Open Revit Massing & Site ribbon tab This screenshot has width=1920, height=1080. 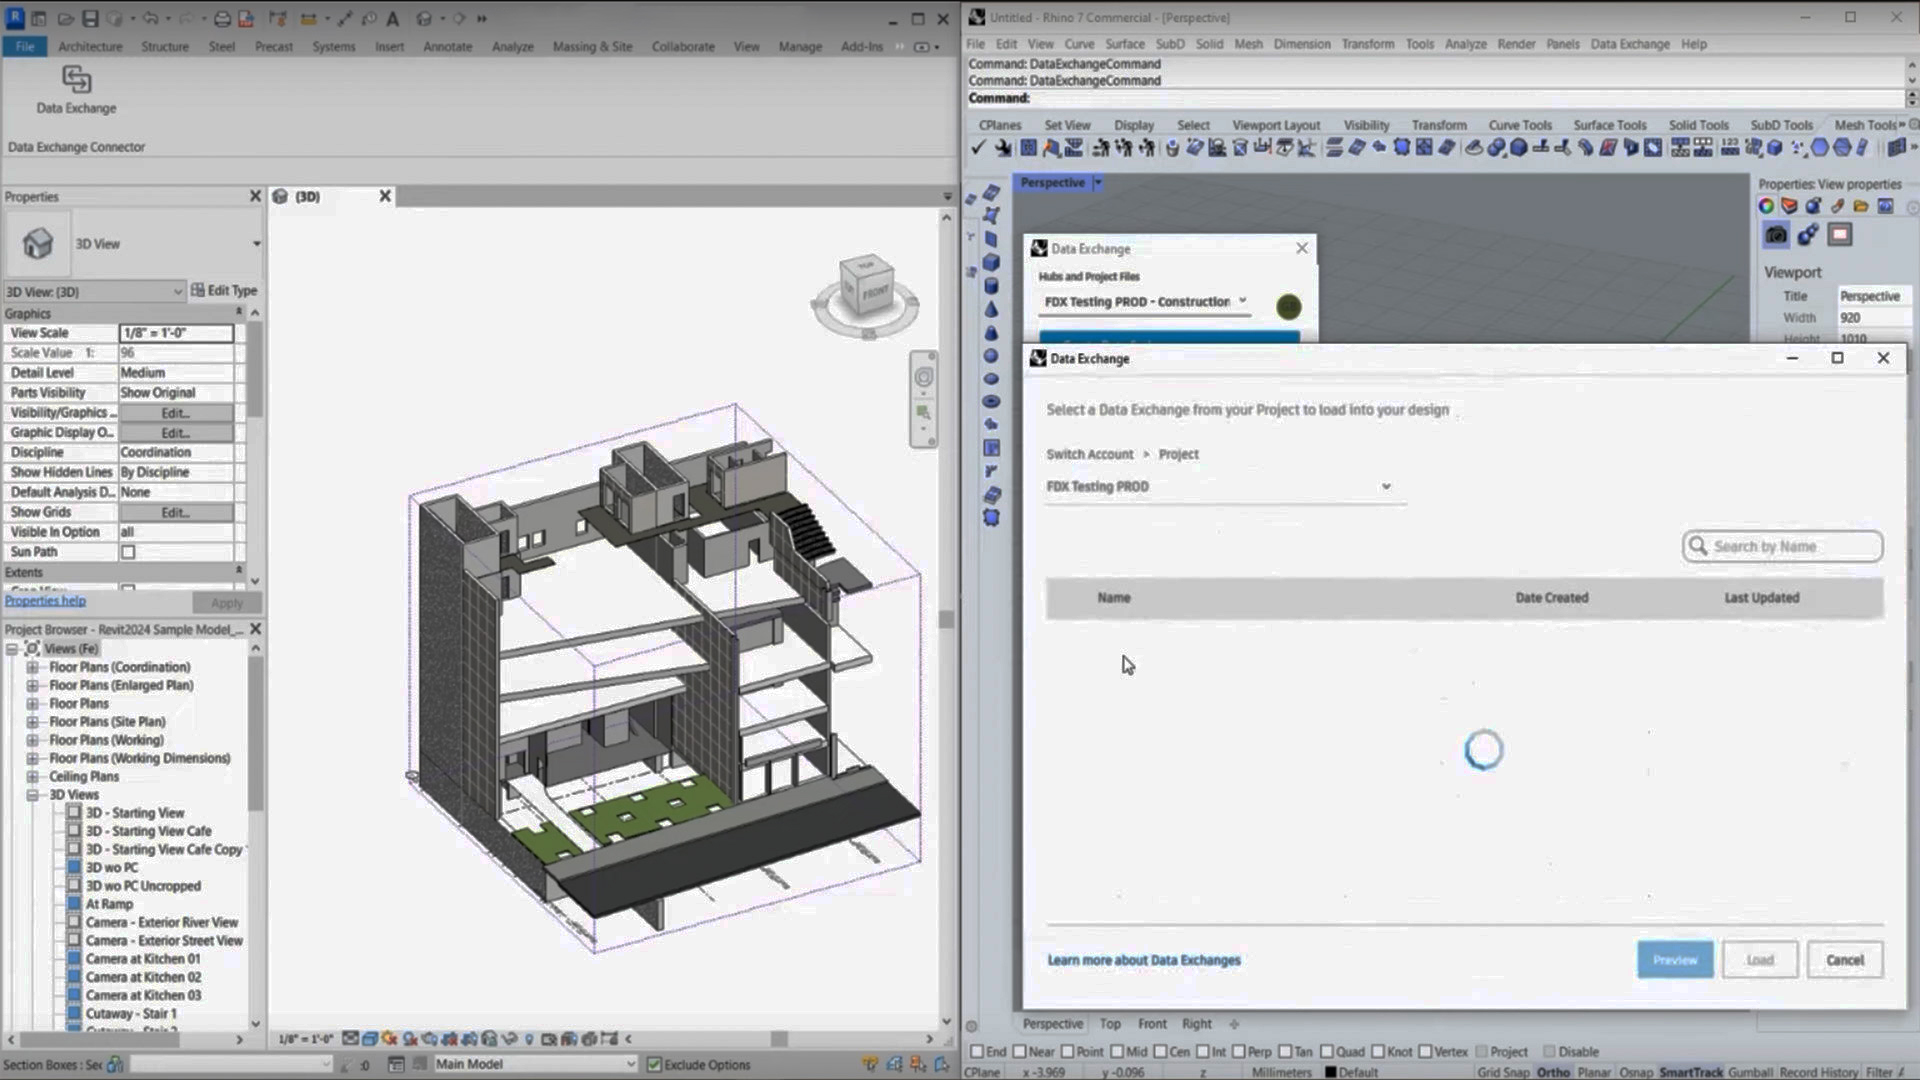592,46
